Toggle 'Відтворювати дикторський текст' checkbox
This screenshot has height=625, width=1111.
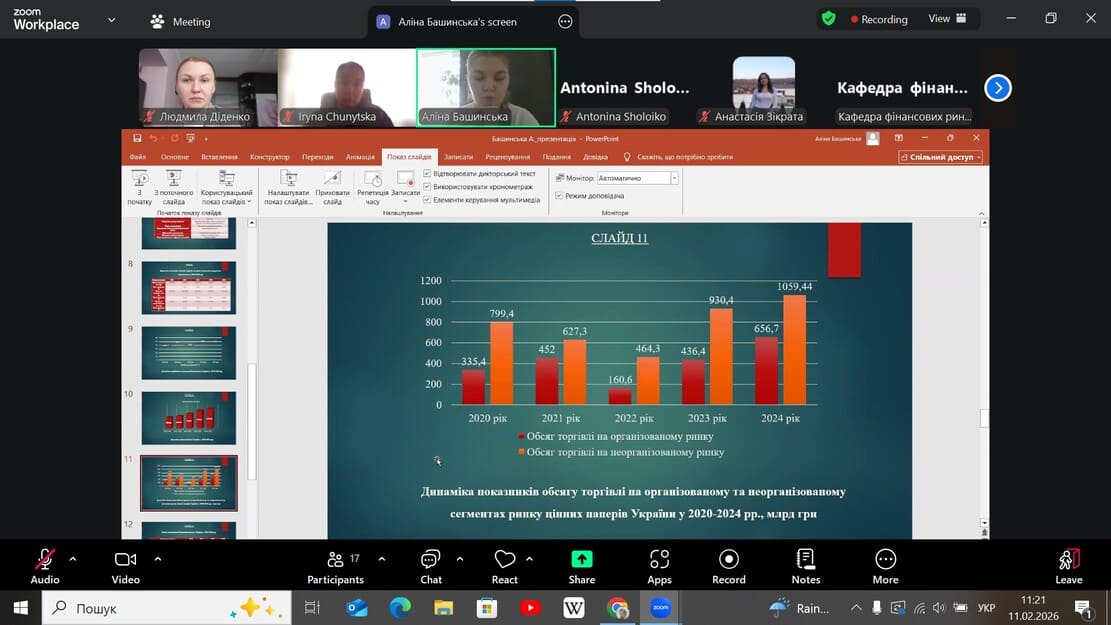coord(428,173)
